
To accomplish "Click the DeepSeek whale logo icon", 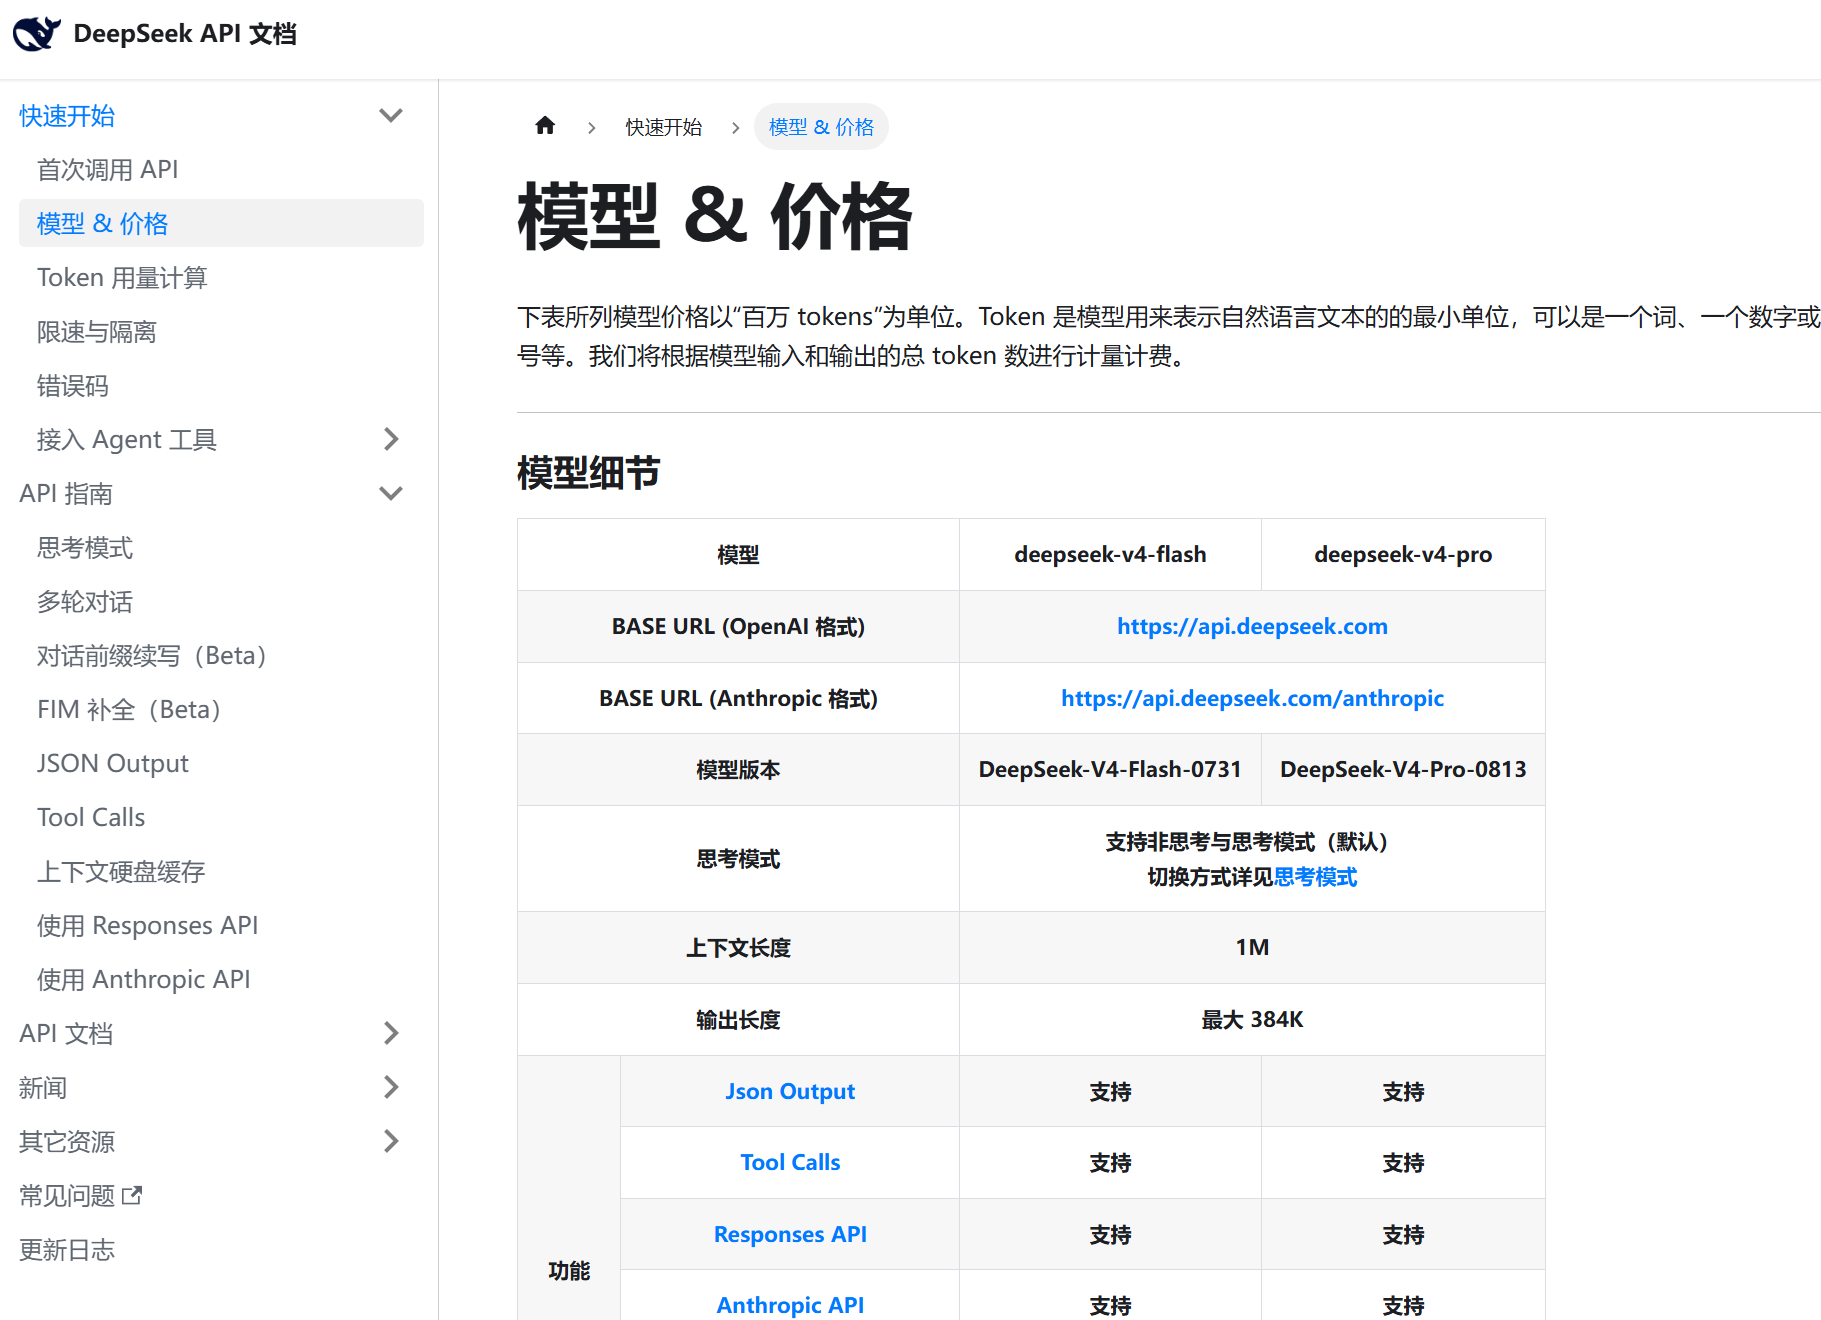I will click(37, 33).
